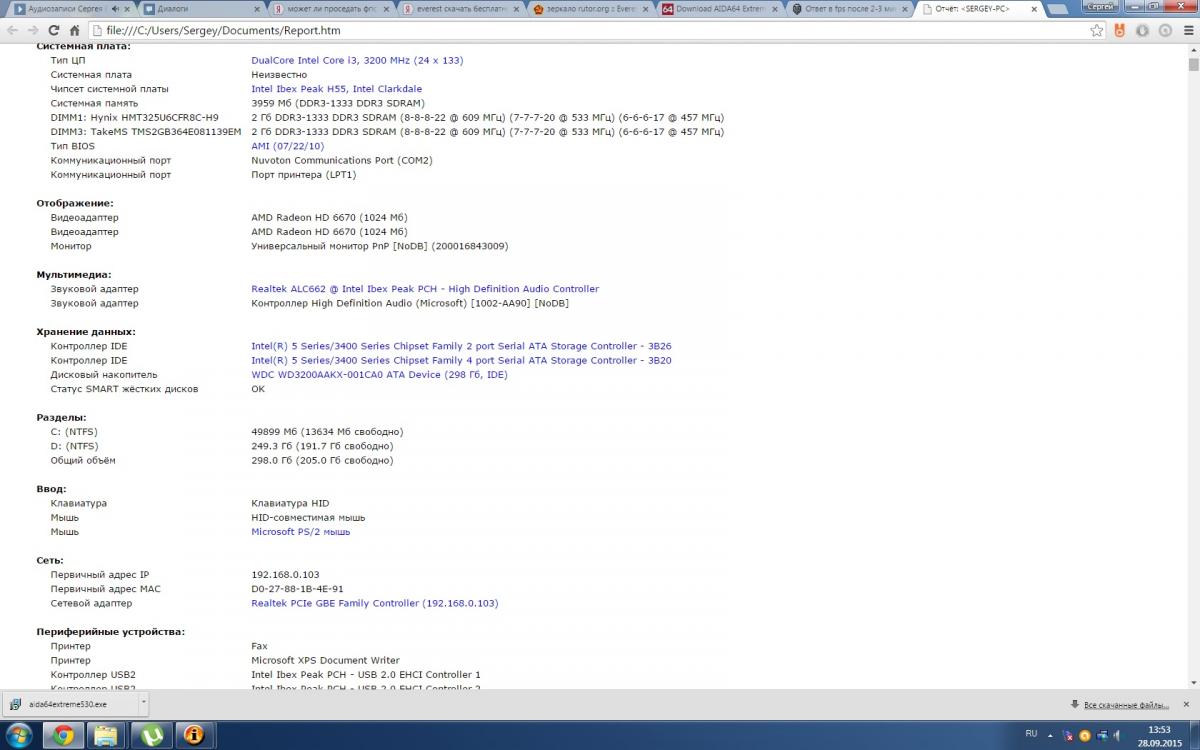Open the 'Ответ в fps после 2-3 мин' tab

[x=850, y=8]
